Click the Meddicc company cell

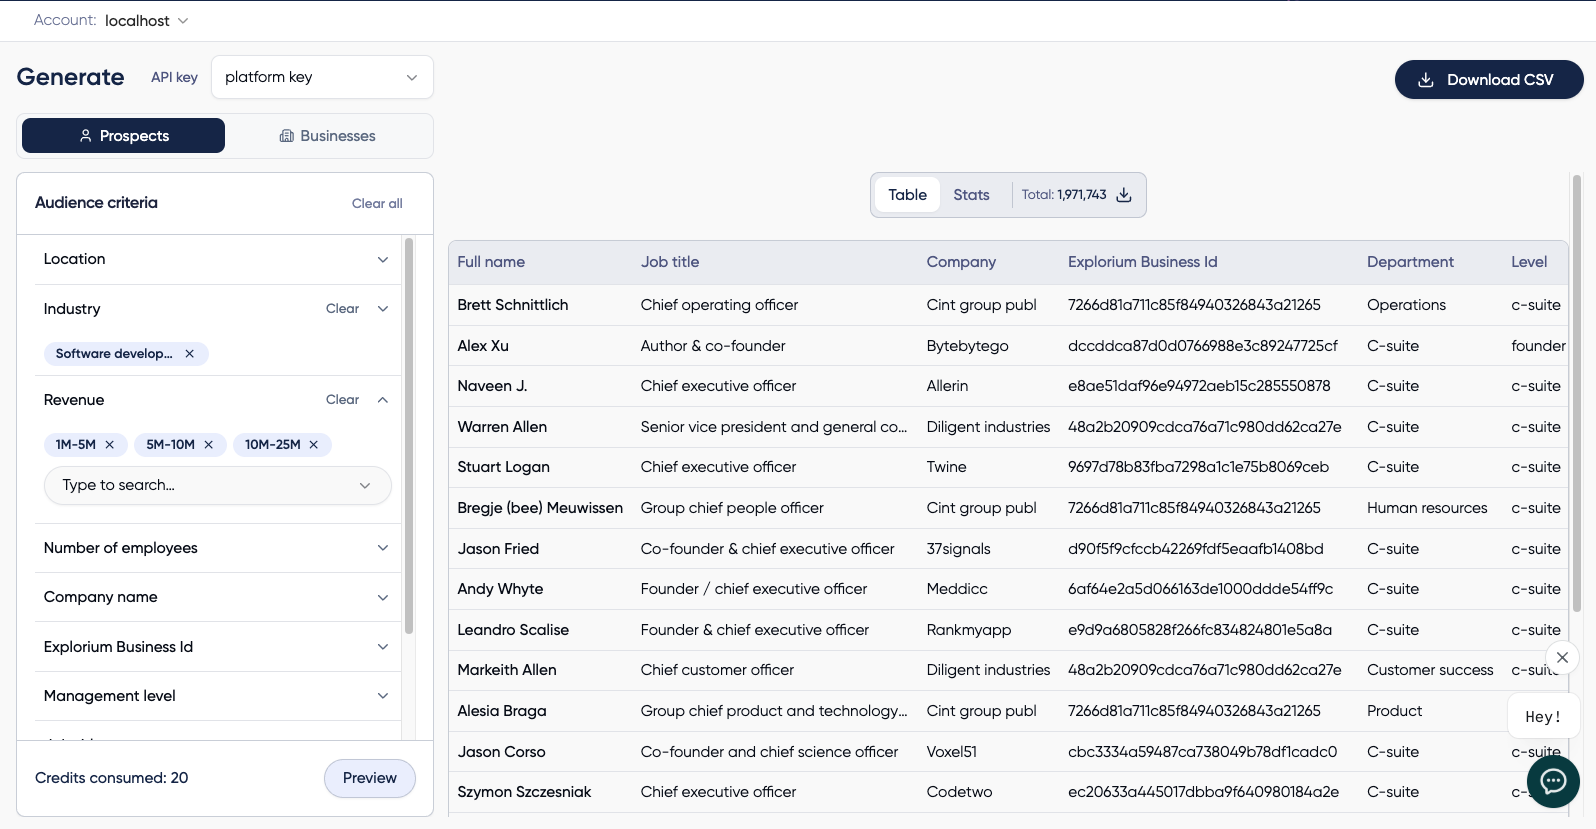[957, 589]
